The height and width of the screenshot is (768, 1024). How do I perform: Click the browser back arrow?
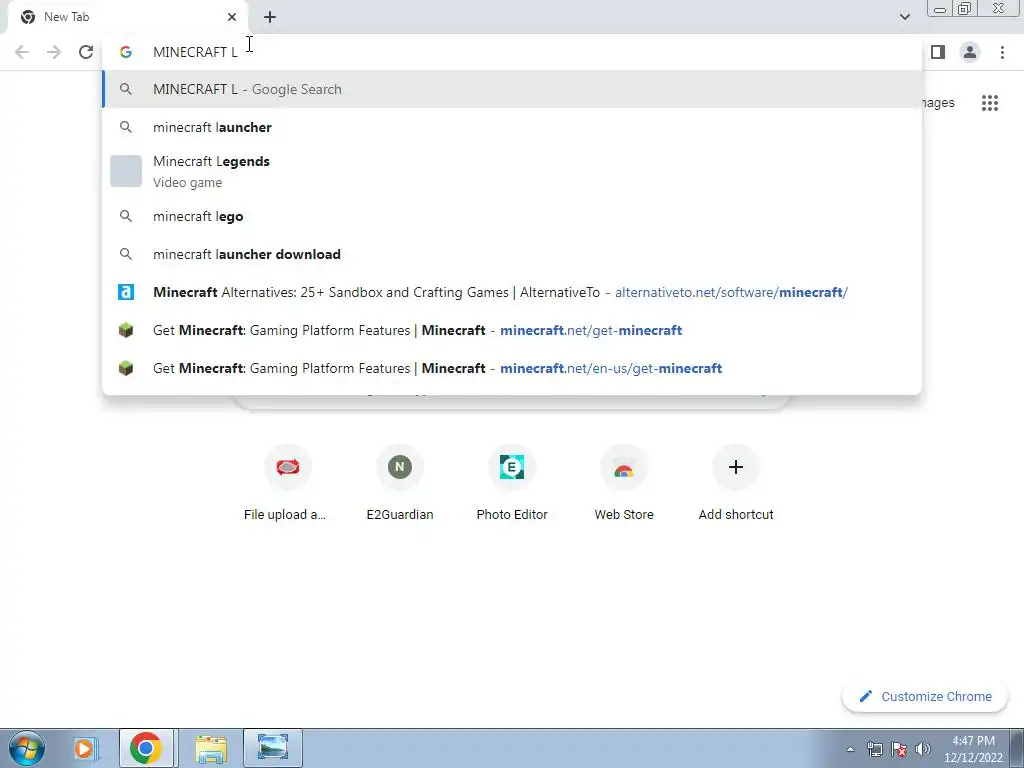coord(22,52)
